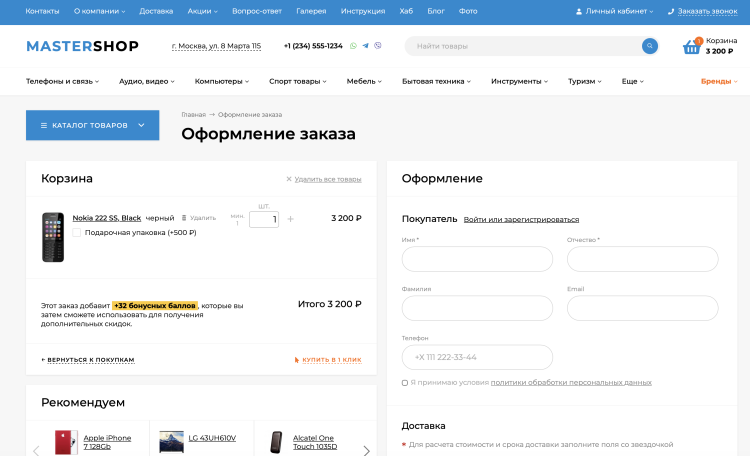This screenshot has height=456, width=750.
Task: Open политики обработки персональных данных link
Action: tap(571, 383)
